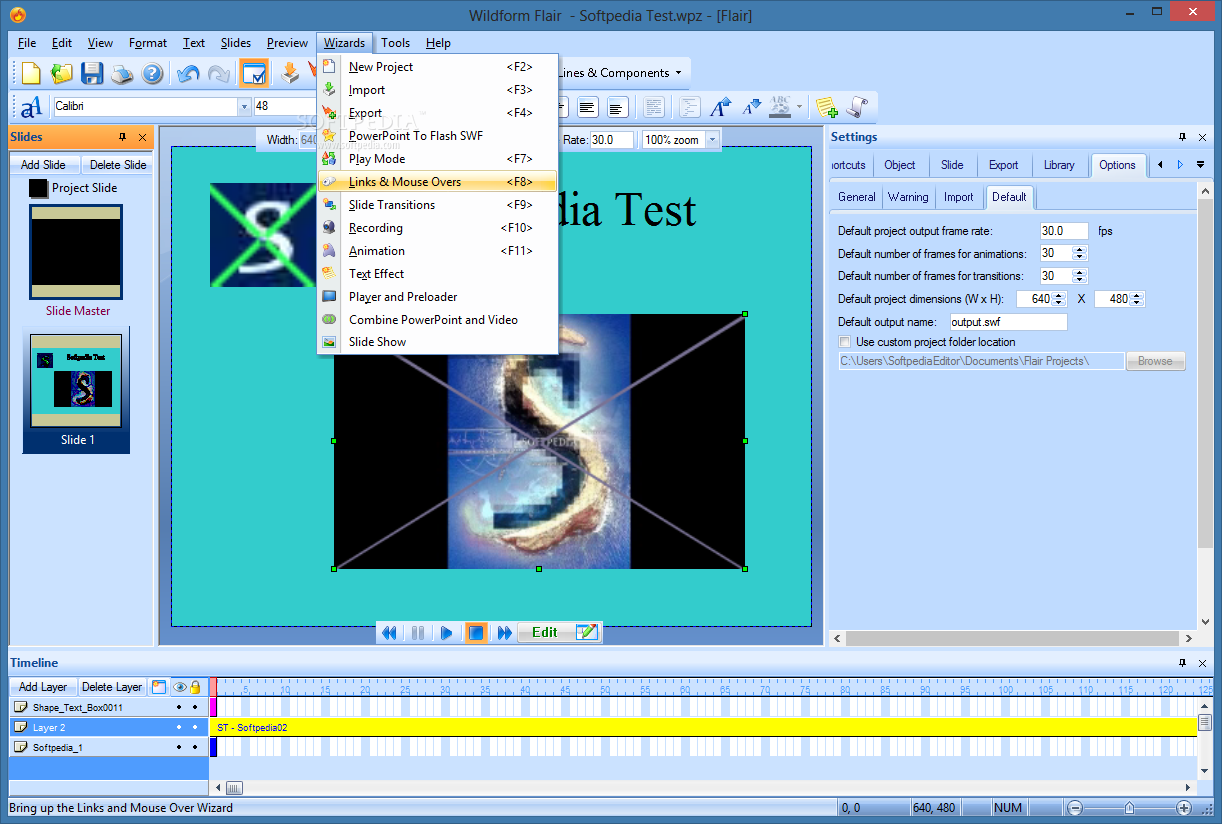Click the Redo arrow icon
The image size is (1222, 824).
click(x=218, y=73)
